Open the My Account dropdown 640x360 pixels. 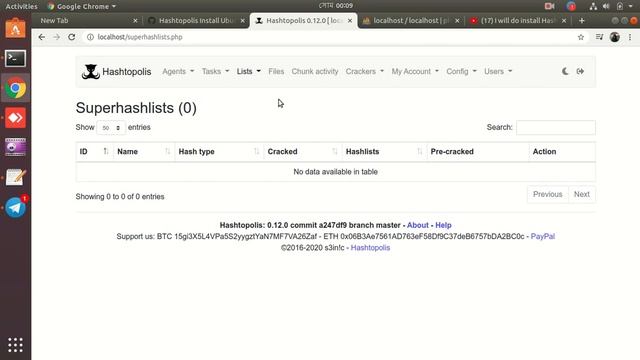415,71
